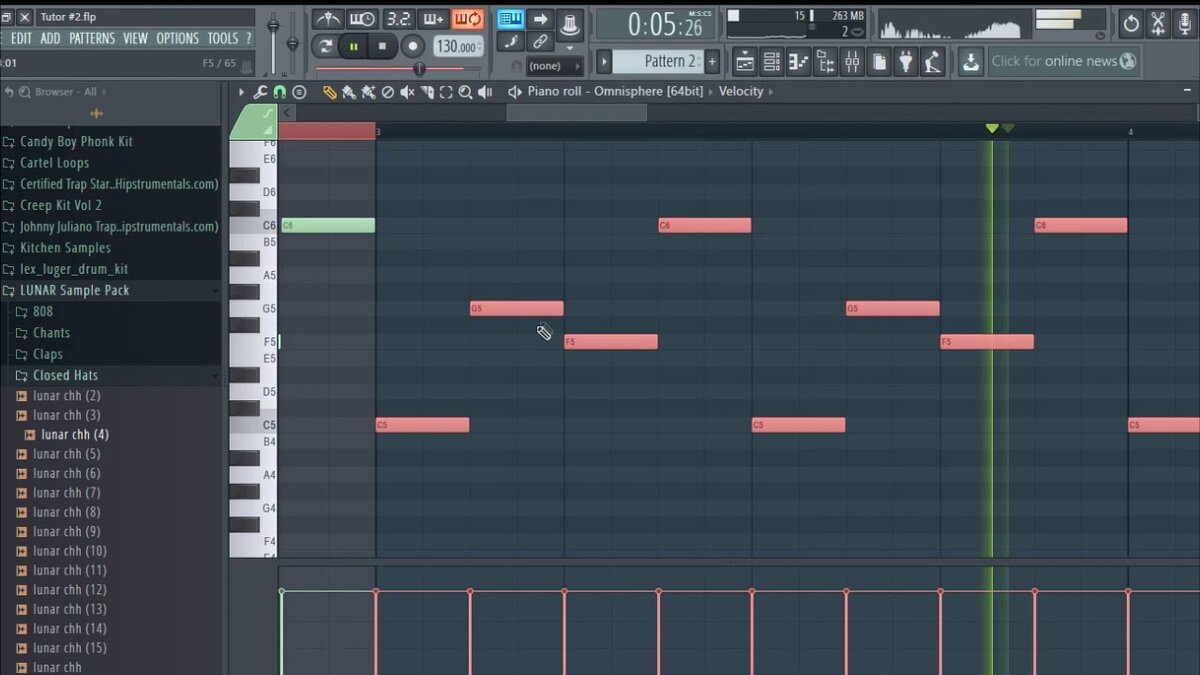Viewport: 1200px width, 675px height.
Task: Click the project files copy icon
Action: point(879,62)
